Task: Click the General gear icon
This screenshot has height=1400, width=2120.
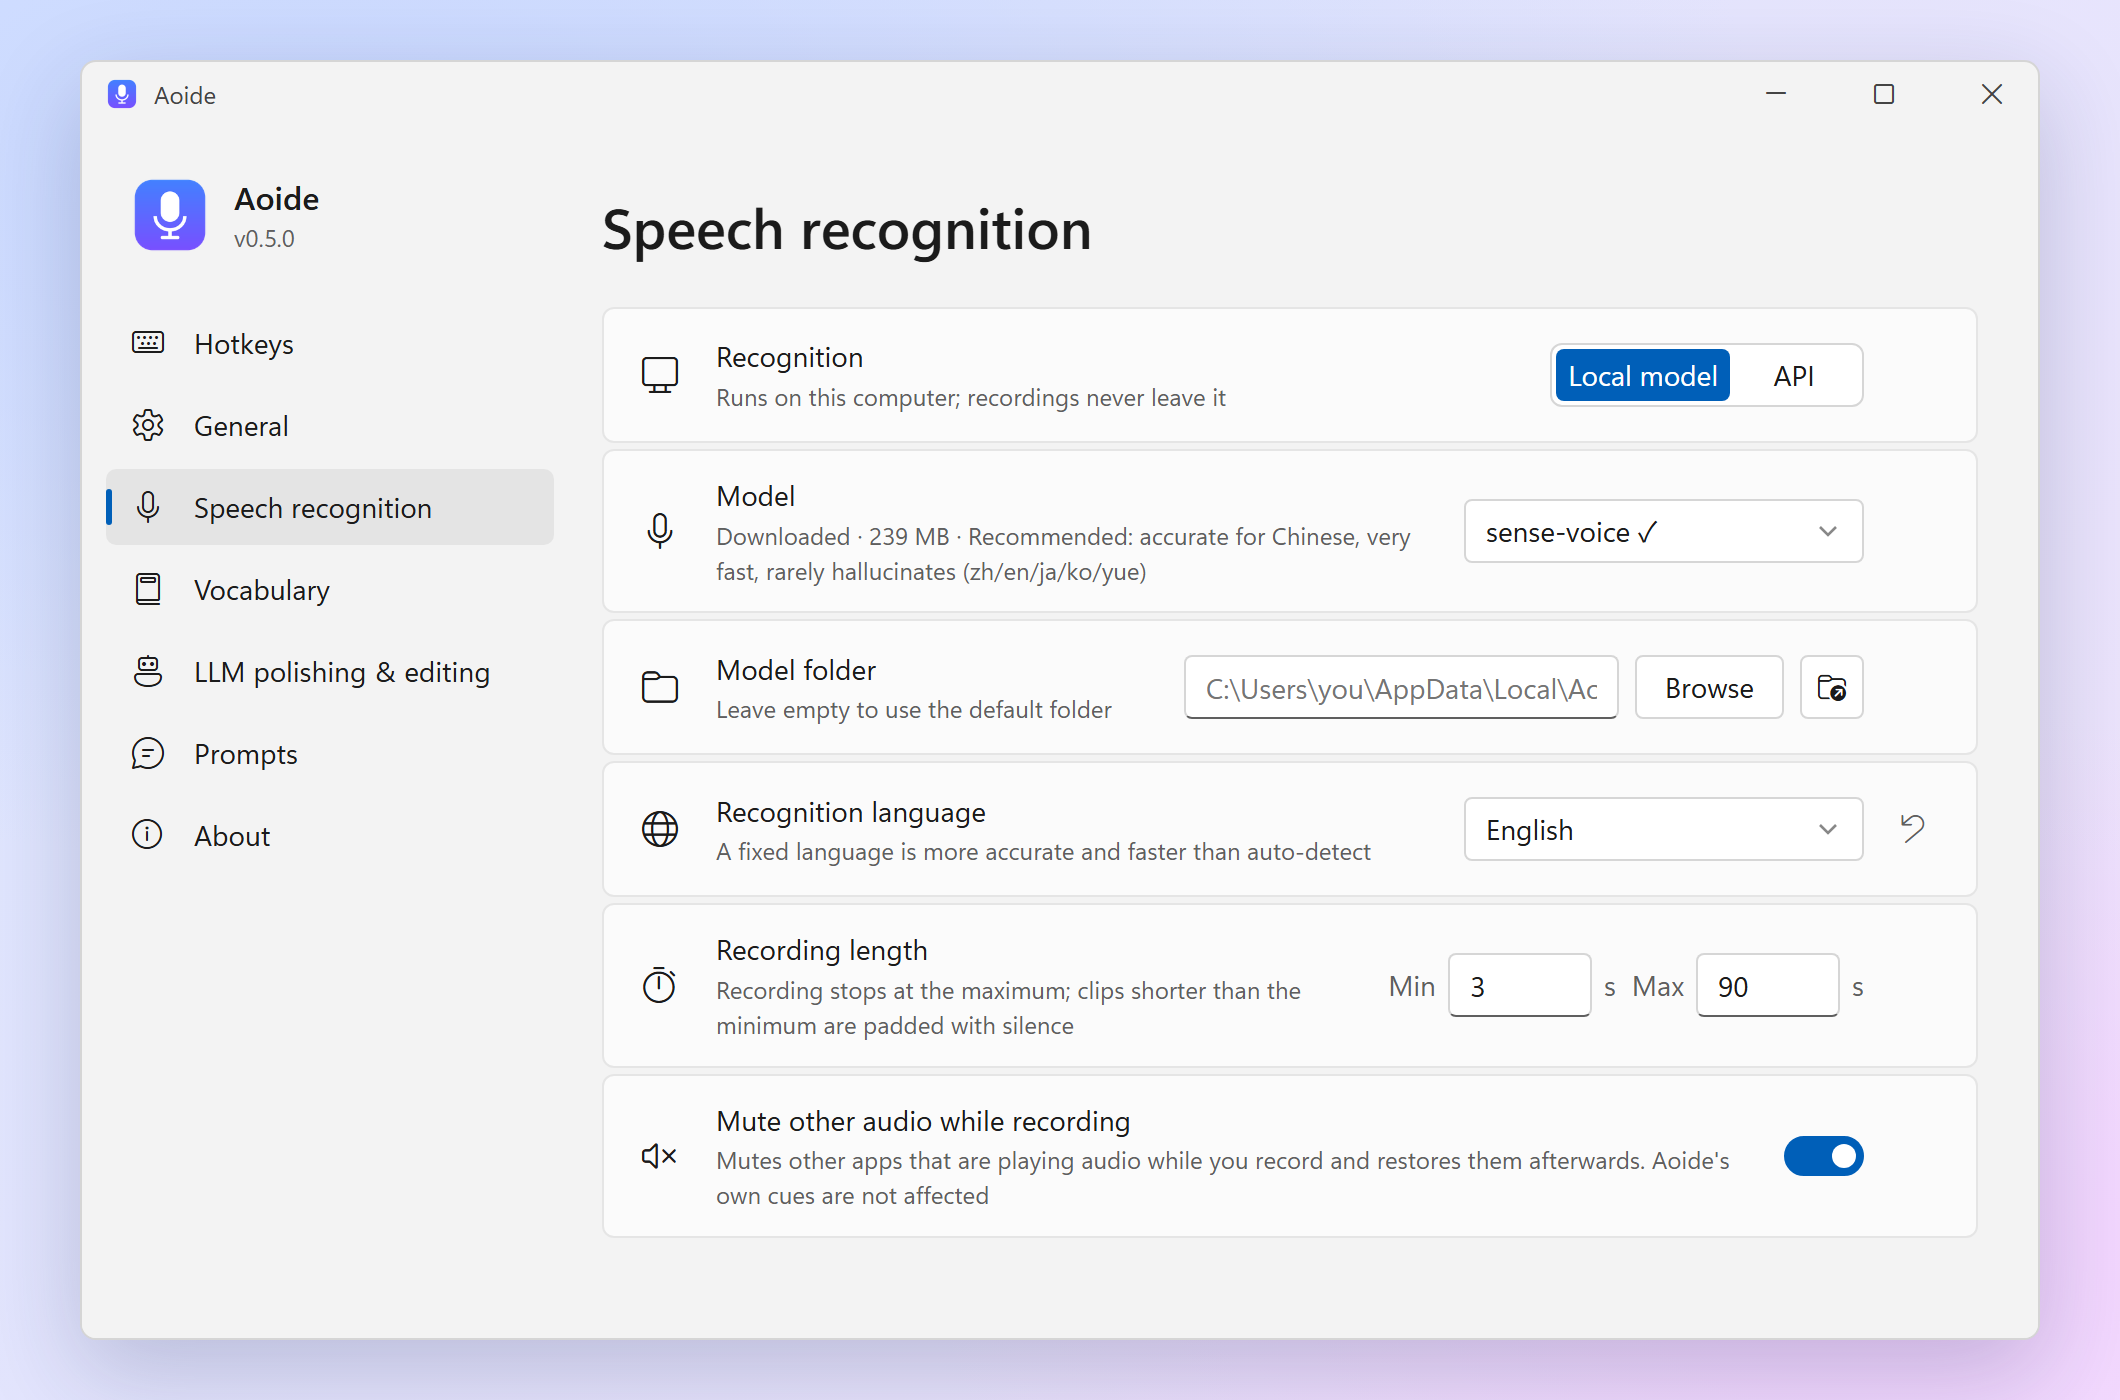Action: pos(148,425)
